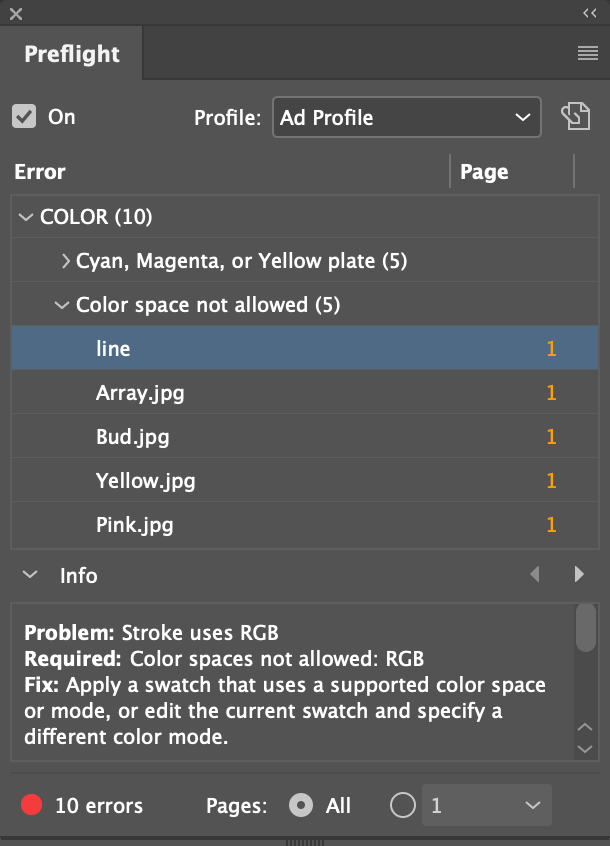Screen dimensions: 610x846
Task: Collapse panel with double-arrow icon
Action: (x=590, y=13)
